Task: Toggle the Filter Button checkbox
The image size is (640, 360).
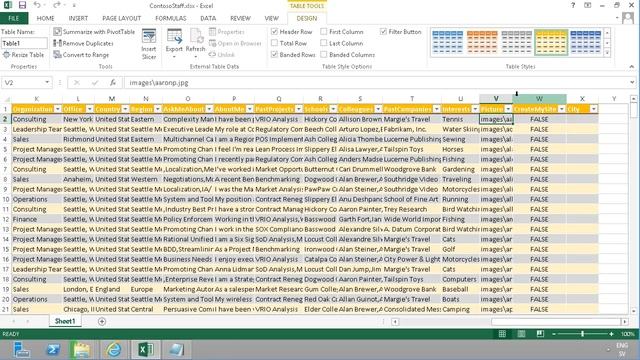Action: click(x=383, y=31)
